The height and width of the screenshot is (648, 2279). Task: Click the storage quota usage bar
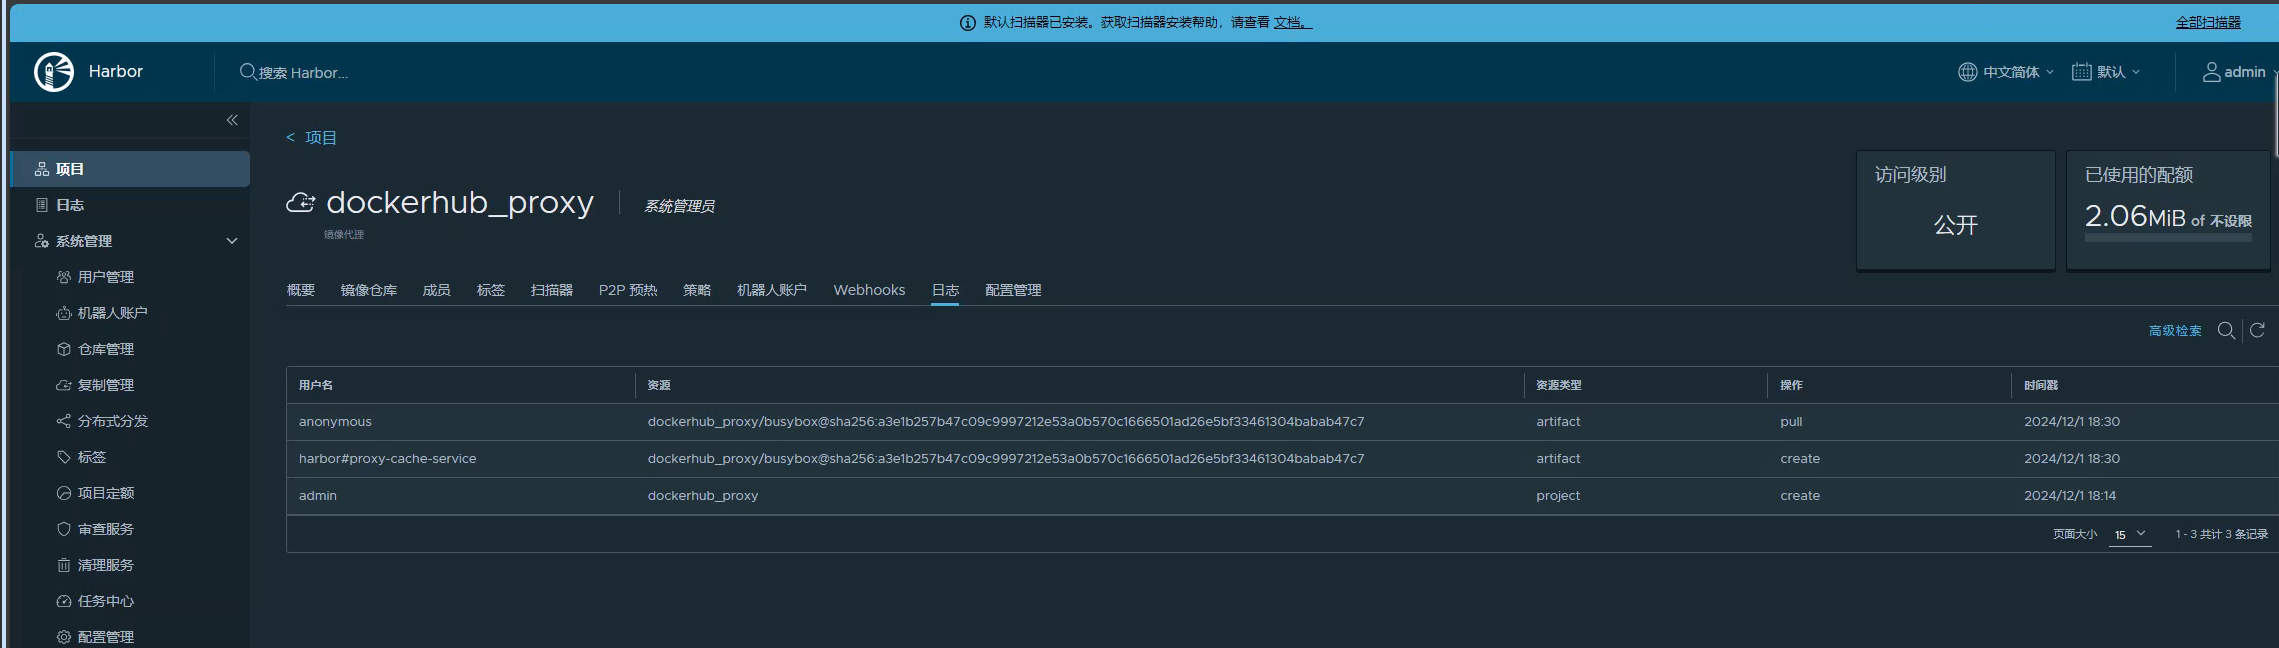pyautogui.click(x=2168, y=238)
